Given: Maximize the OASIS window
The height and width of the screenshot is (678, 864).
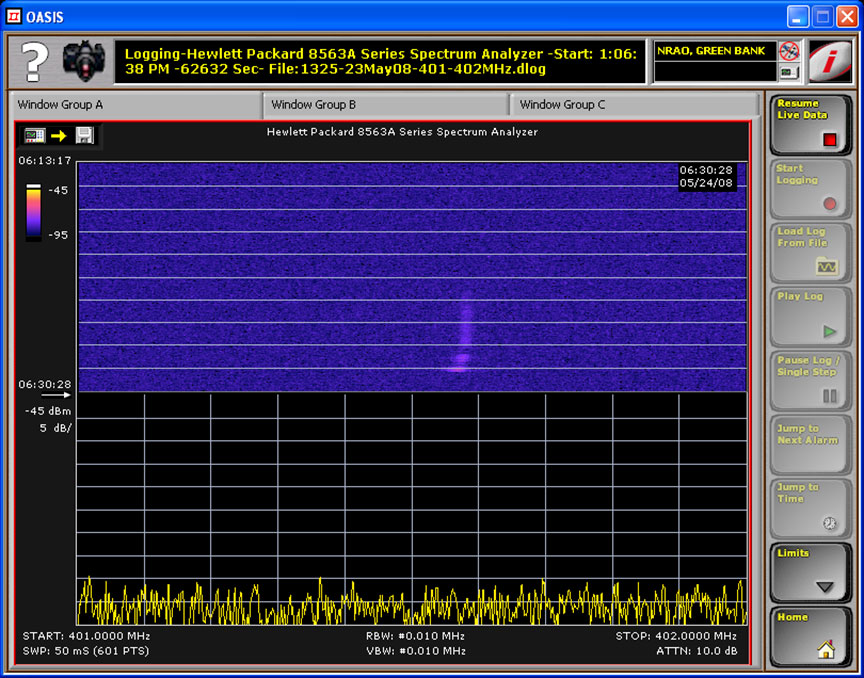Looking at the screenshot, I should (823, 17).
